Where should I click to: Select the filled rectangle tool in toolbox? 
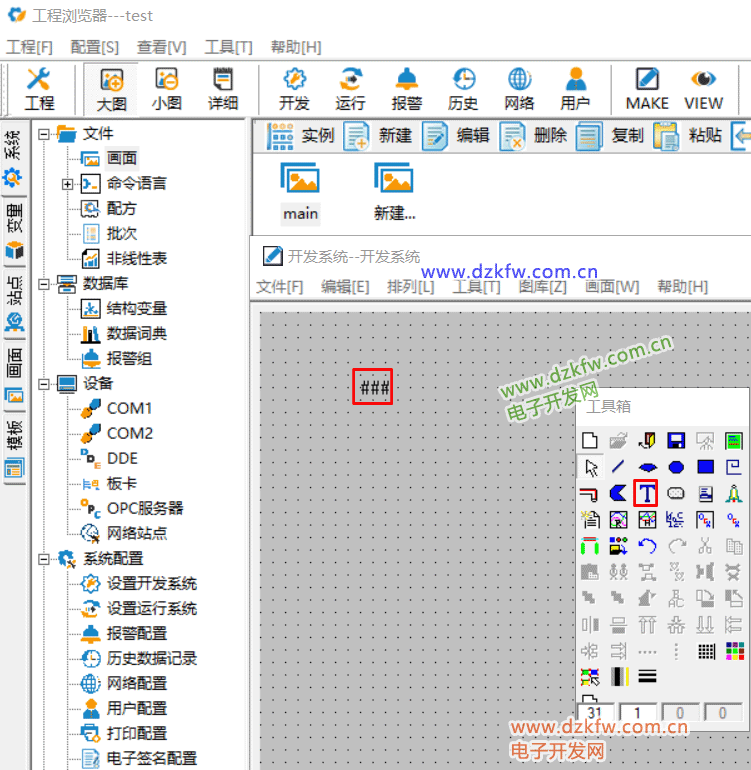point(705,467)
